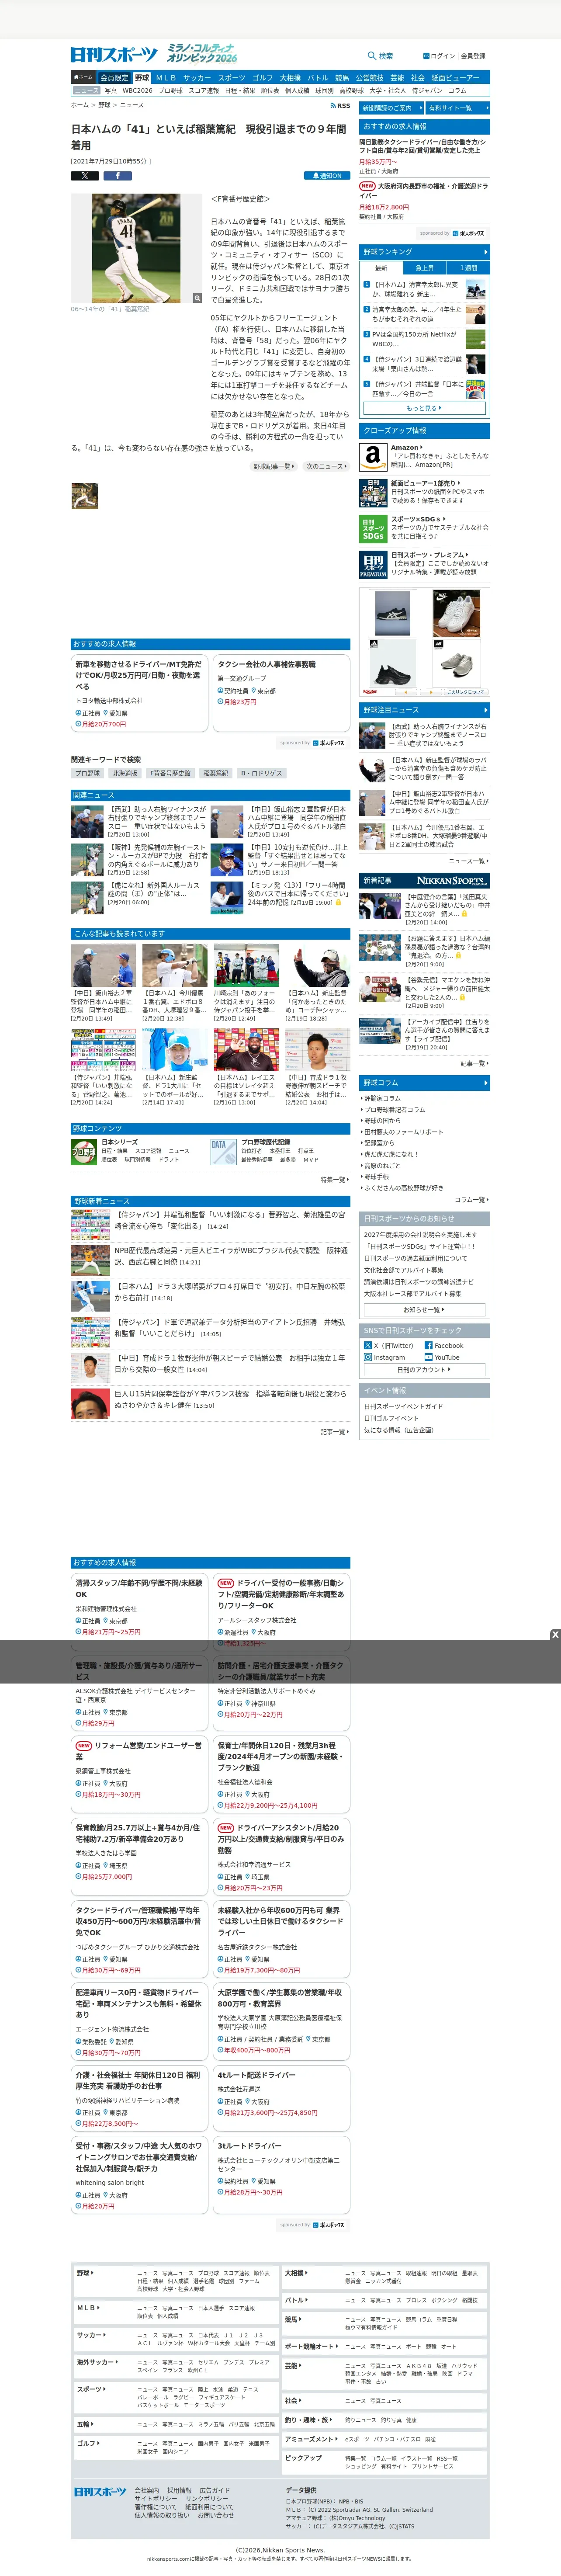Open もっと見る under ranking

425,408
